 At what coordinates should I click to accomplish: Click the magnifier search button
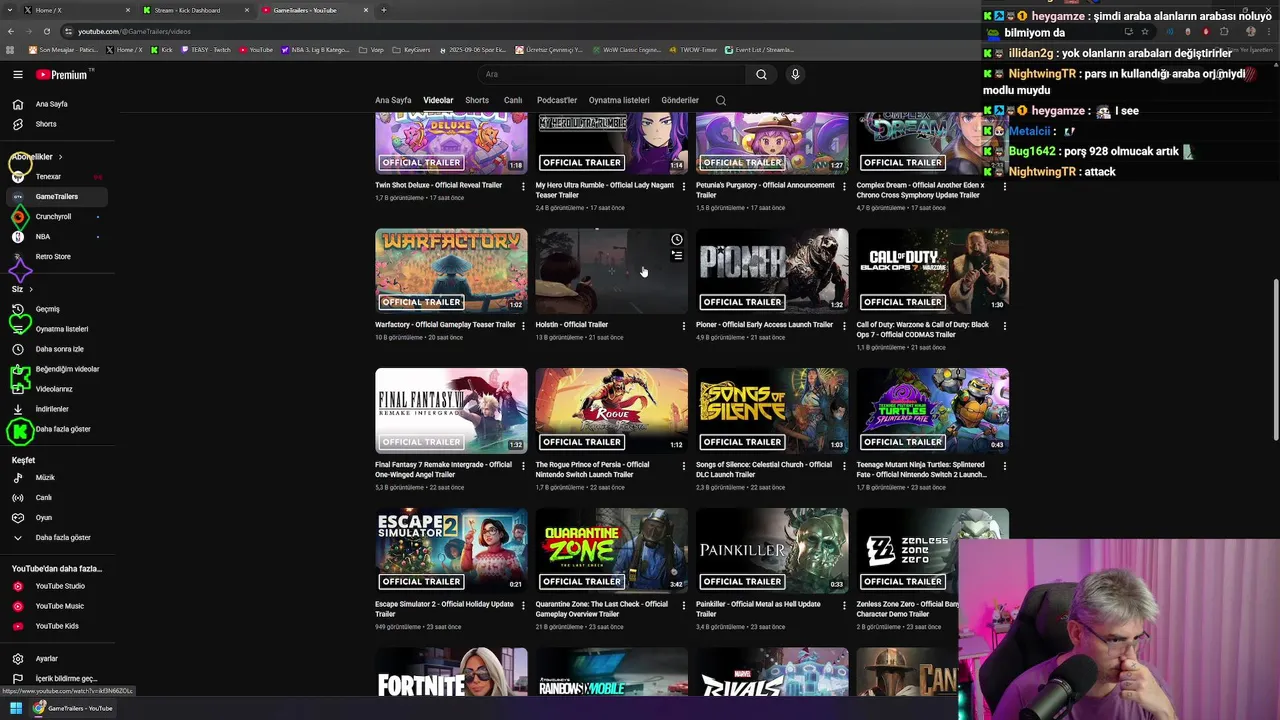761,74
